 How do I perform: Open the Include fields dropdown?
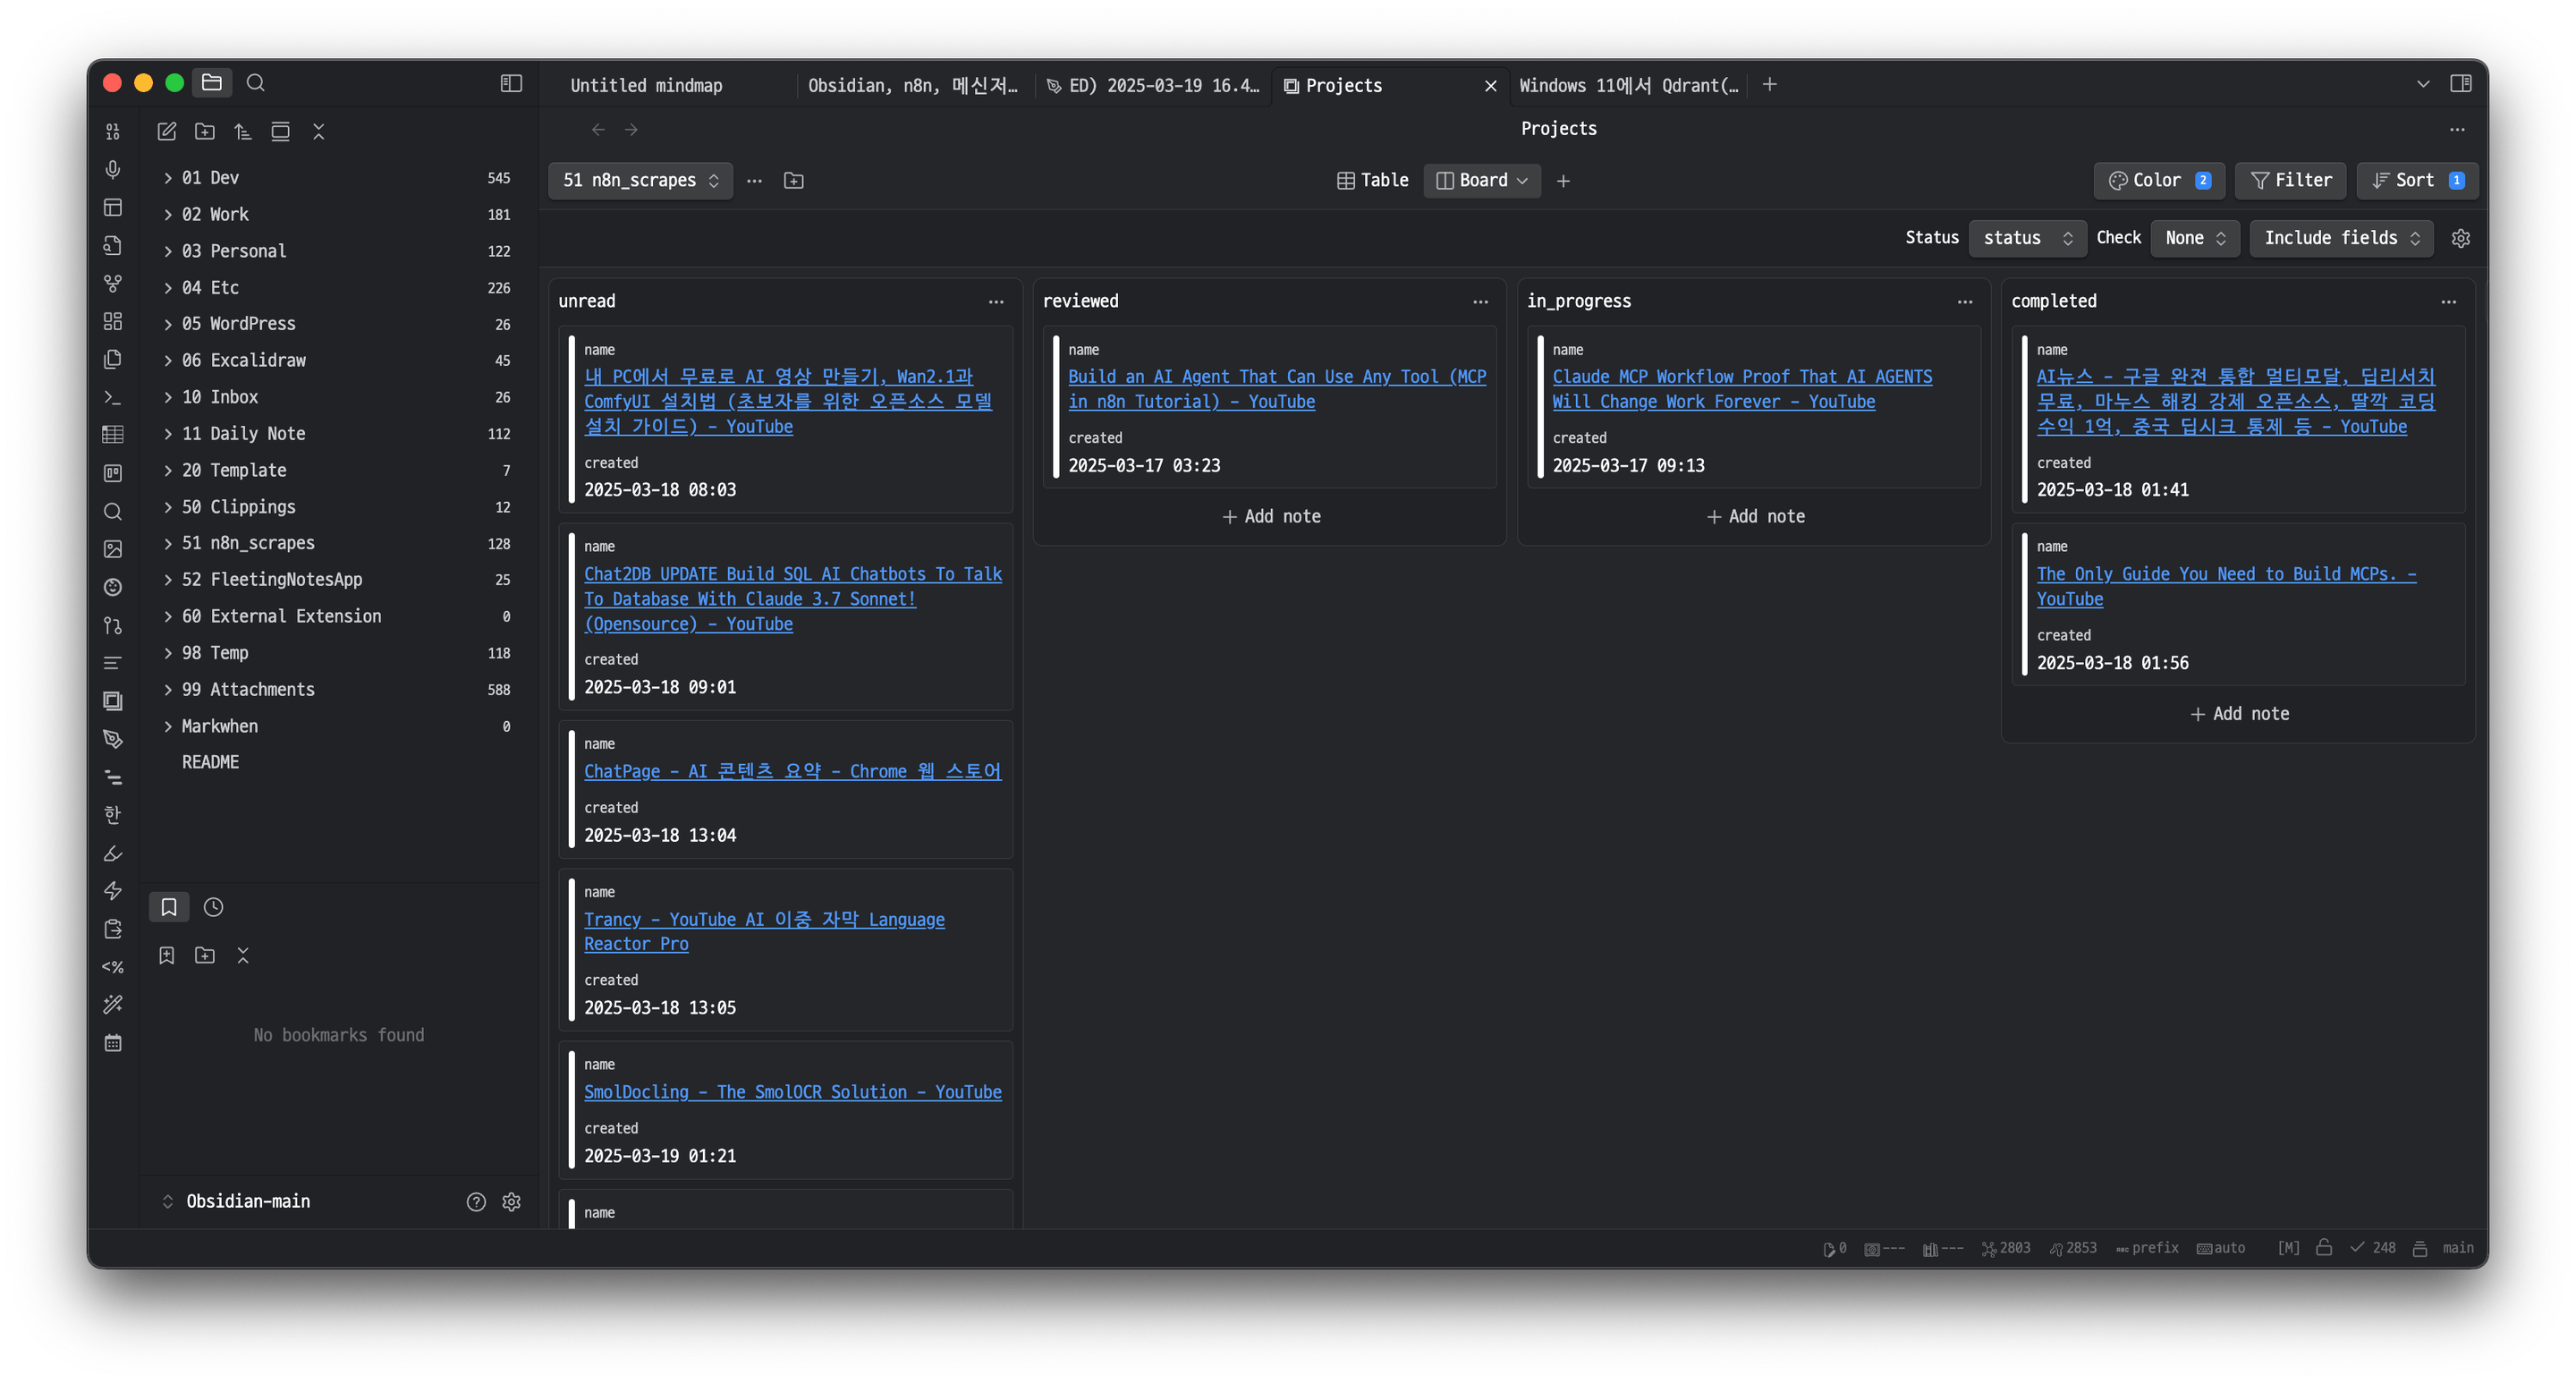(x=2340, y=238)
